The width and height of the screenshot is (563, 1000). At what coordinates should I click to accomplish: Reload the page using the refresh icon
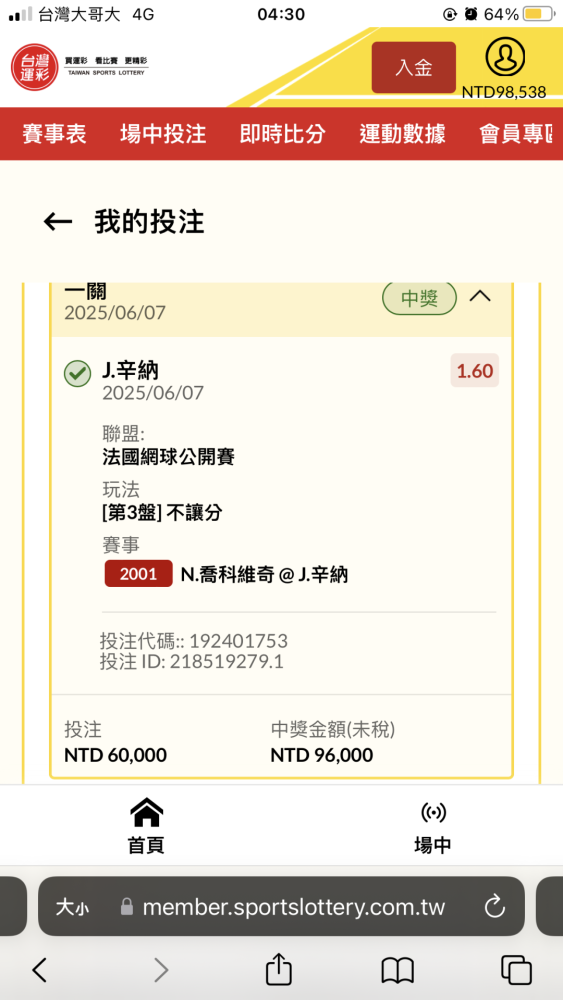[495, 906]
